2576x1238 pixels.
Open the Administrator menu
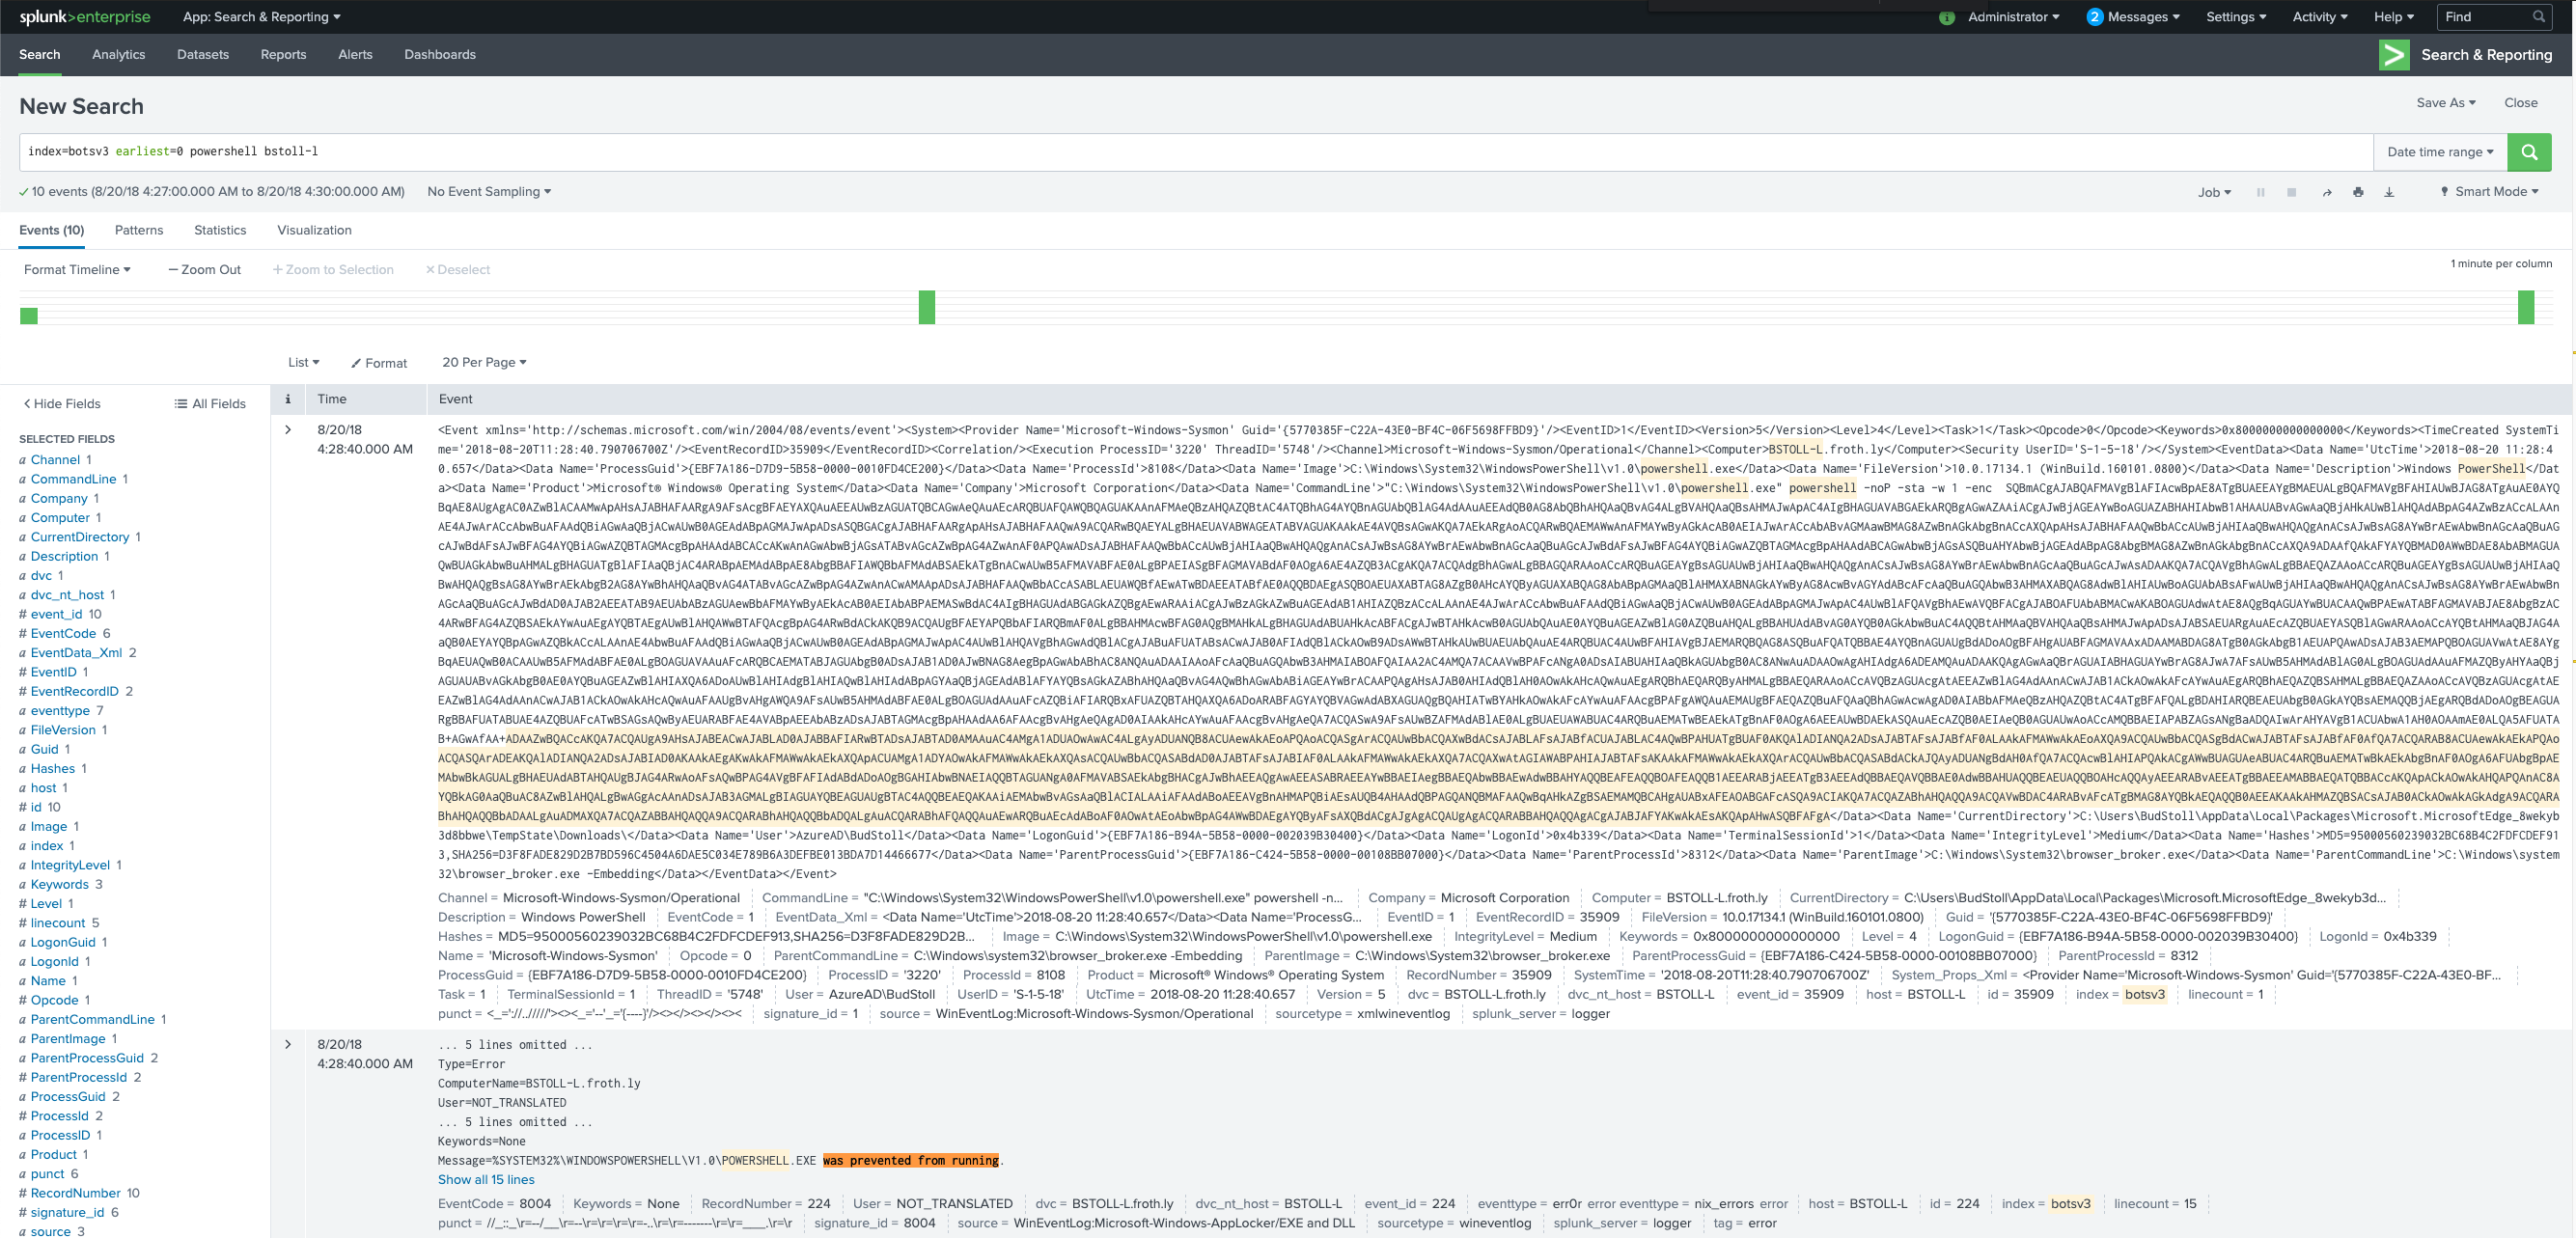(2013, 17)
